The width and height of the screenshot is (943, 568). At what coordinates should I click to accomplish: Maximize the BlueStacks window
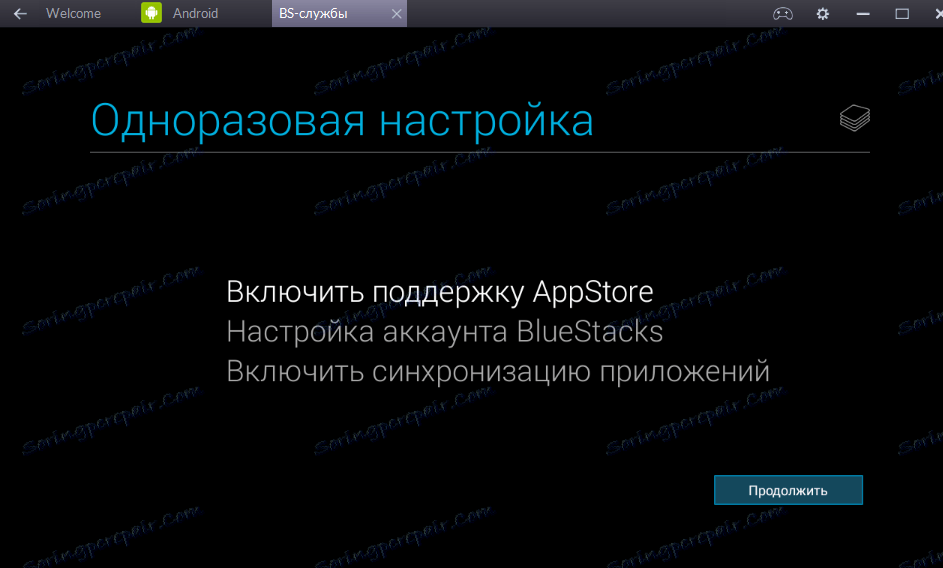902,13
